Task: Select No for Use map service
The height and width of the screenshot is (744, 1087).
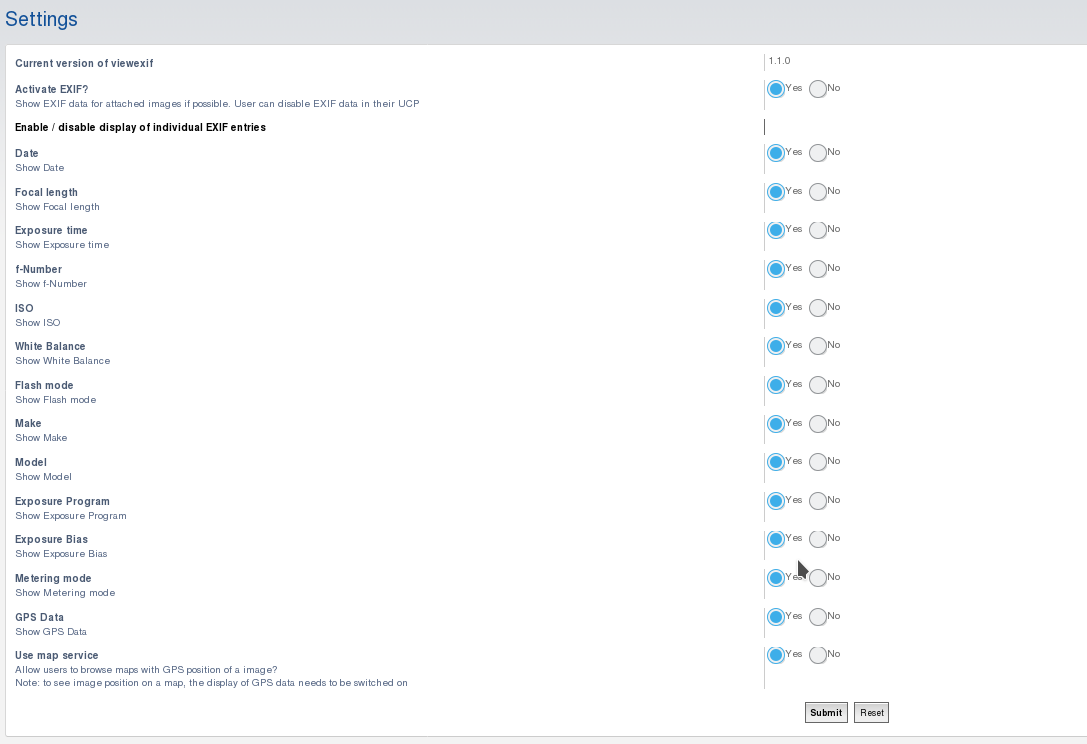Action: [x=818, y=655]
